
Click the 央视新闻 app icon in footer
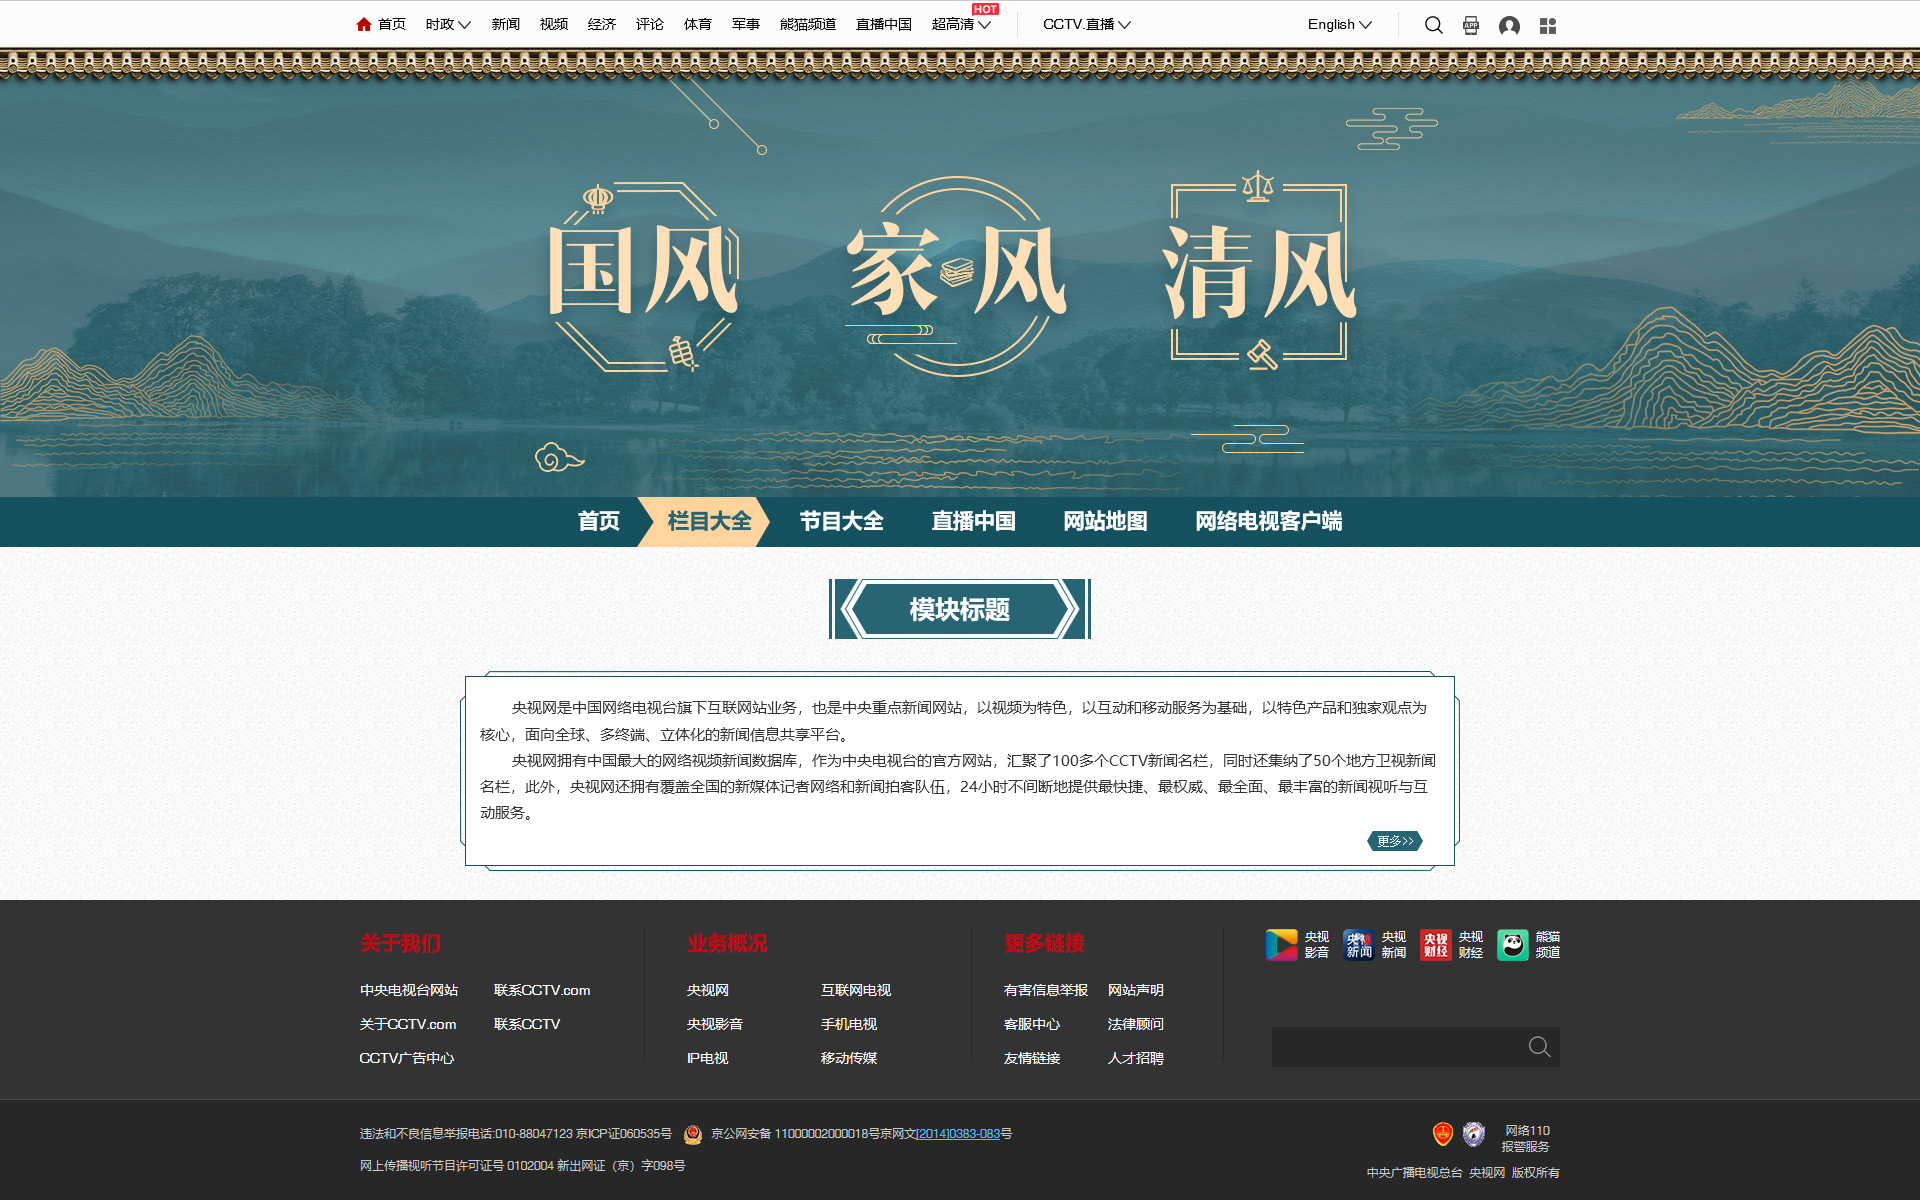[x=1358, y=944]
